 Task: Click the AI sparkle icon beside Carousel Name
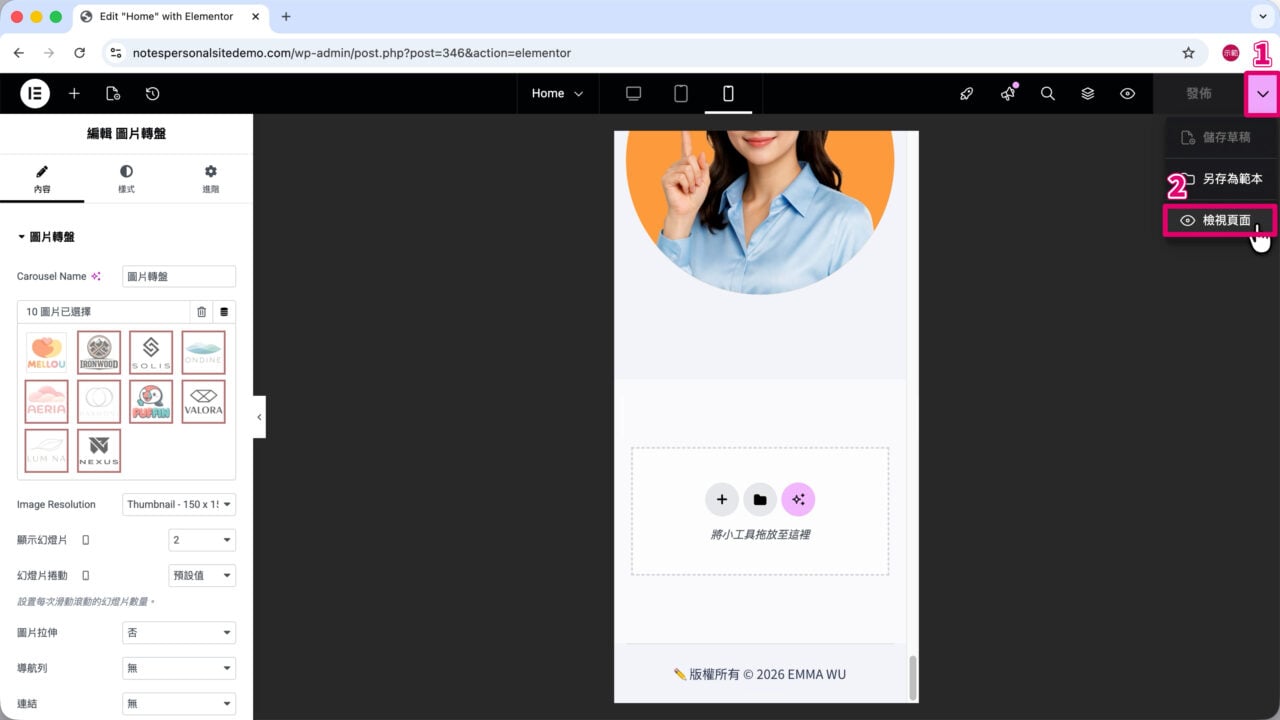pos(96,276)
